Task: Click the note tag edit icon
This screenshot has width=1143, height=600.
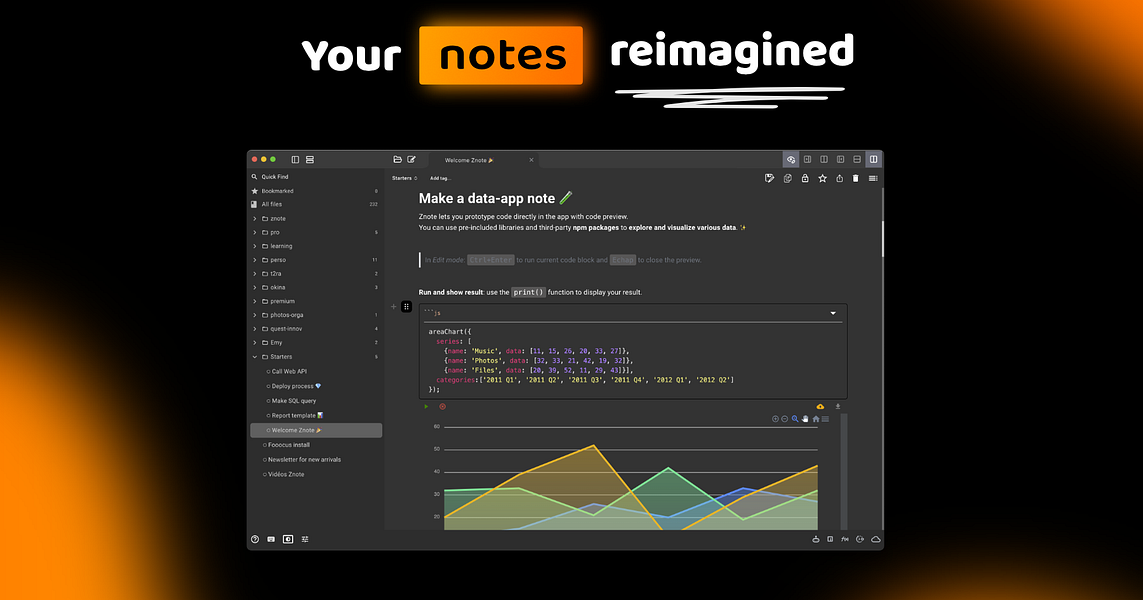Action: pyautogui.click(x=769, y=179)
